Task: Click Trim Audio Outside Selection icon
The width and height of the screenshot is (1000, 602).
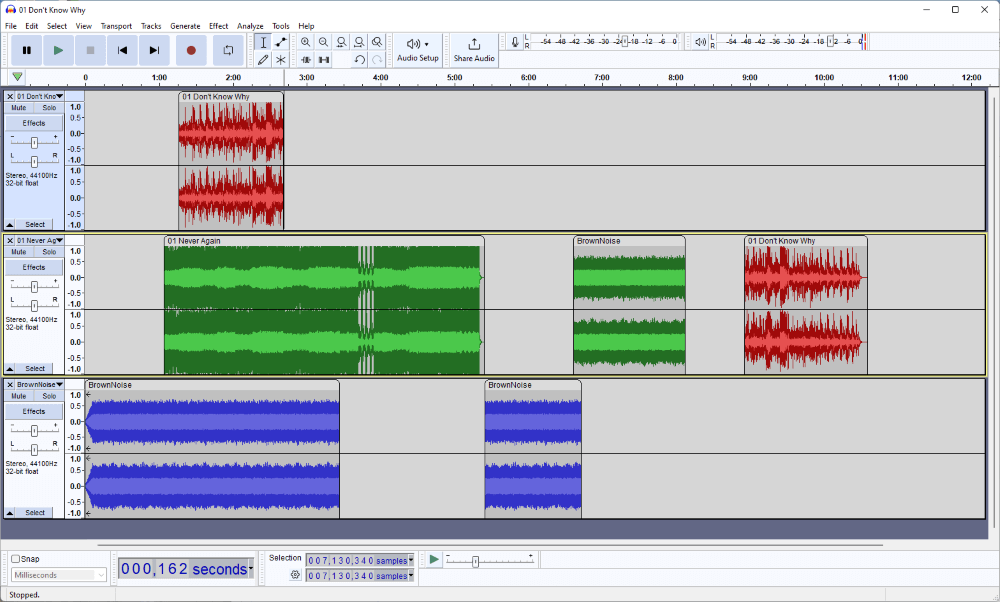Action: tap(305, 59)
